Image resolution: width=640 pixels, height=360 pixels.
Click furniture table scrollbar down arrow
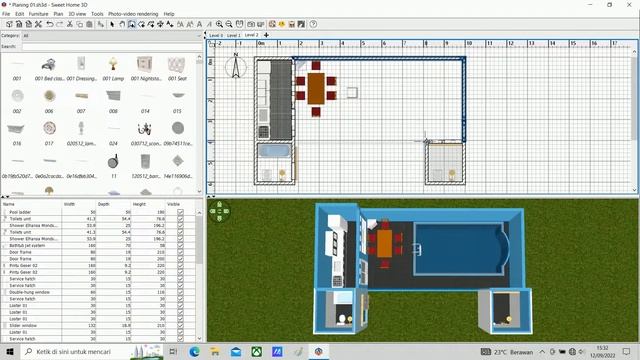pyautogui.click(x=199, y=338)
